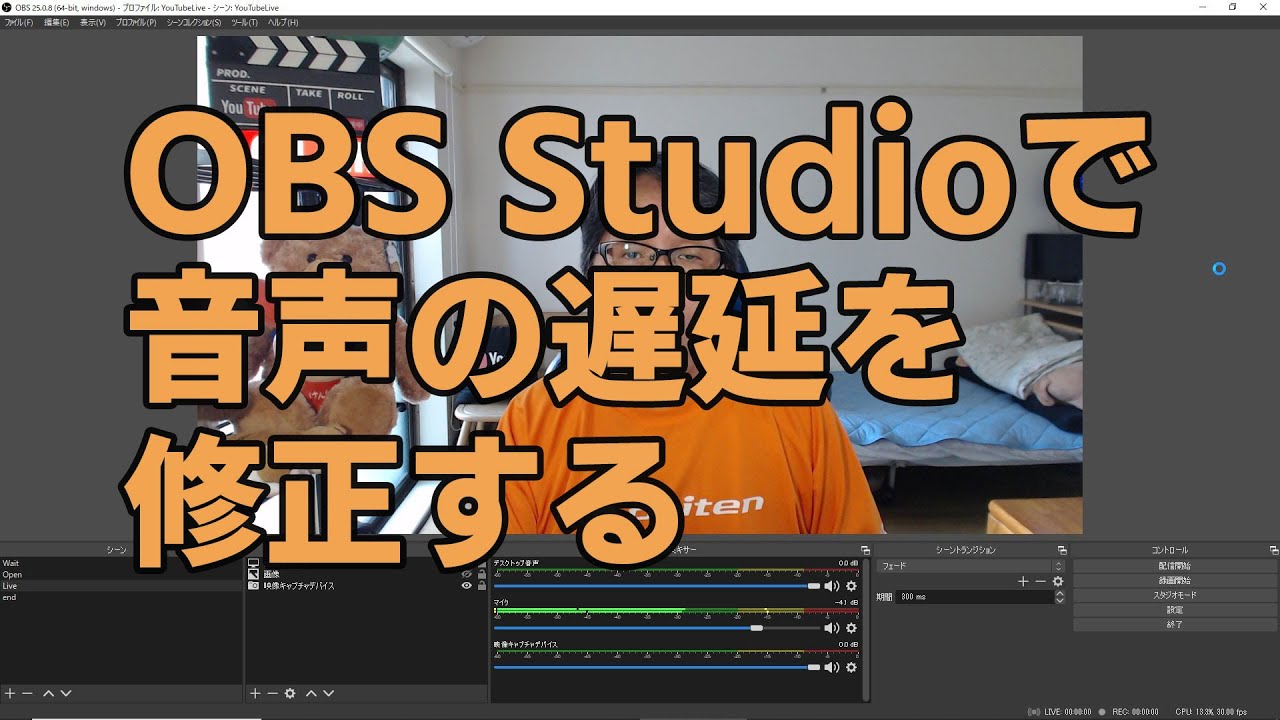This screenshot has width=1280, height=720.
Task: Add a transition with plus icon
Action: point(1023,581)
